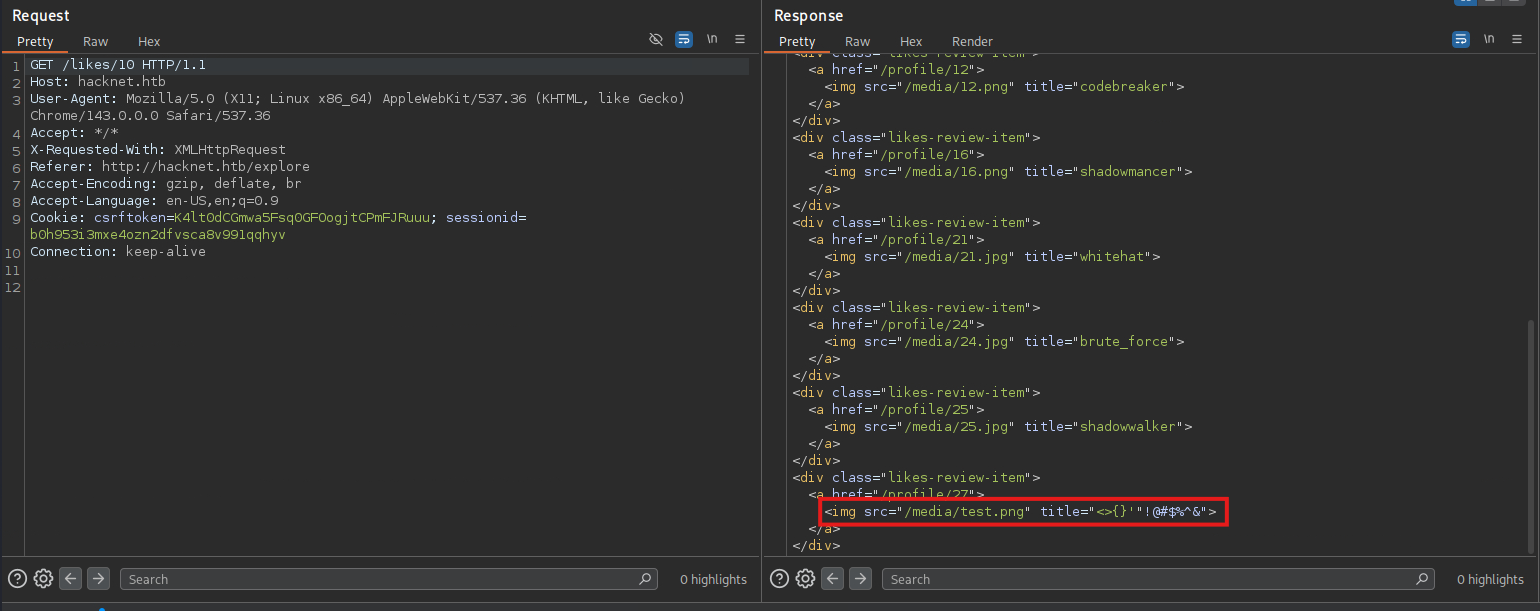Viewport: 1540px width, 611px height.
Task: Focus the Request search input field
Action: click(x=389, y=579)
